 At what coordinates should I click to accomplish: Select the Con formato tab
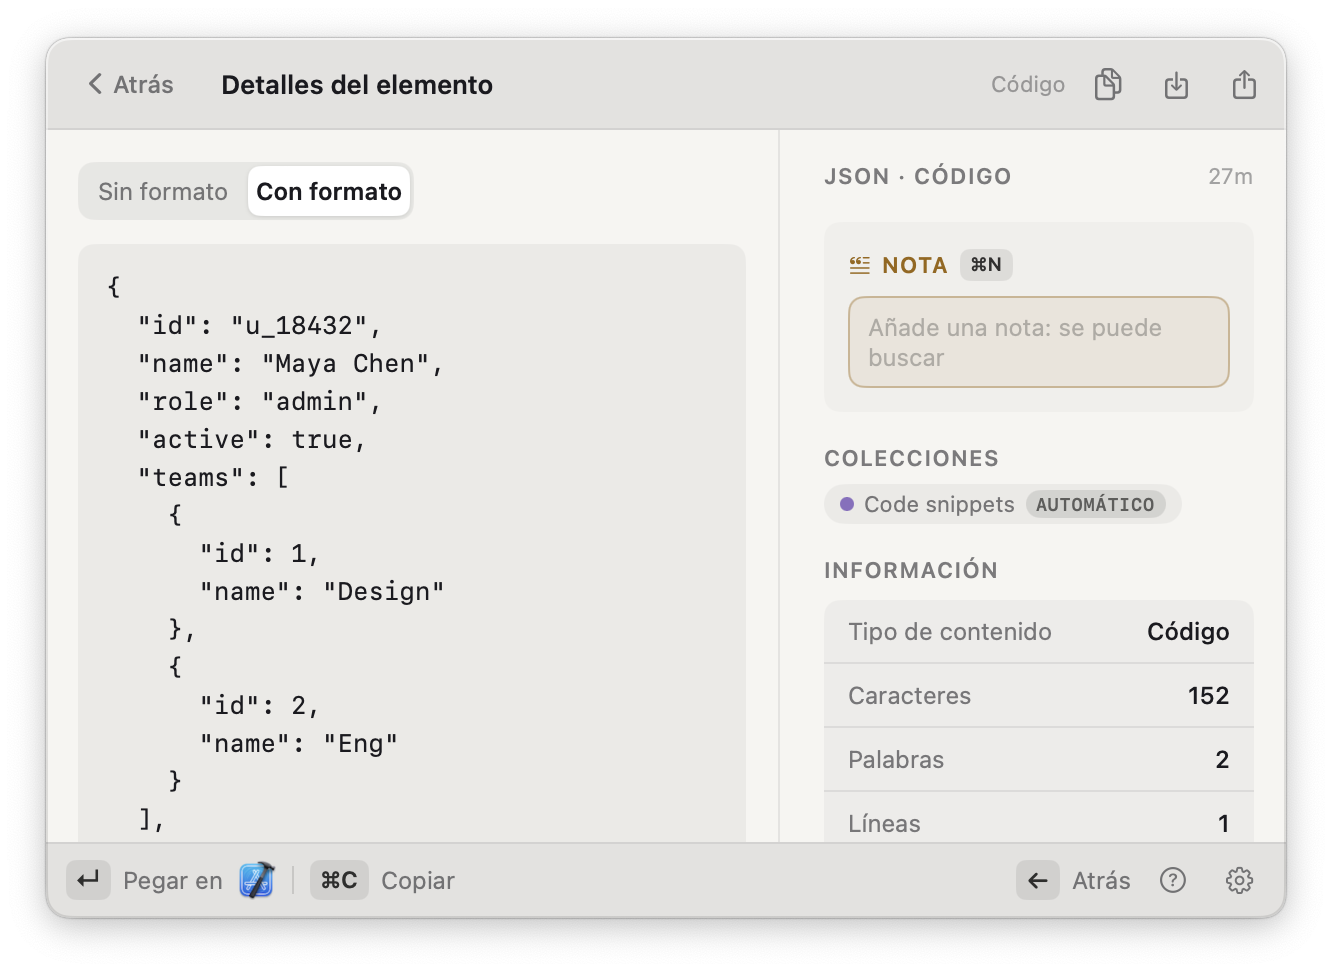pyautogui.click(x=329, y=191)
